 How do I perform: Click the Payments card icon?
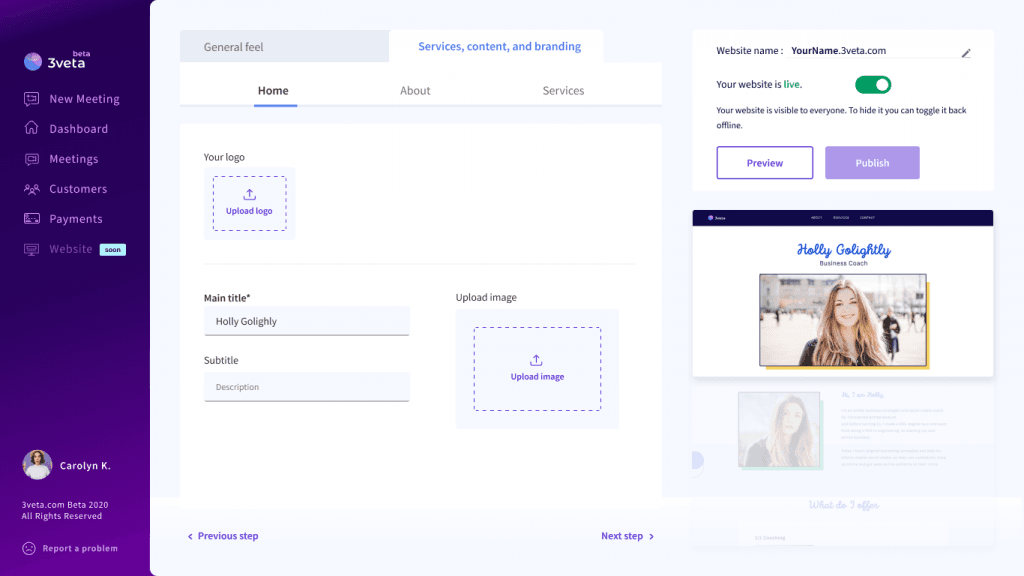click(x=31, y=219)
